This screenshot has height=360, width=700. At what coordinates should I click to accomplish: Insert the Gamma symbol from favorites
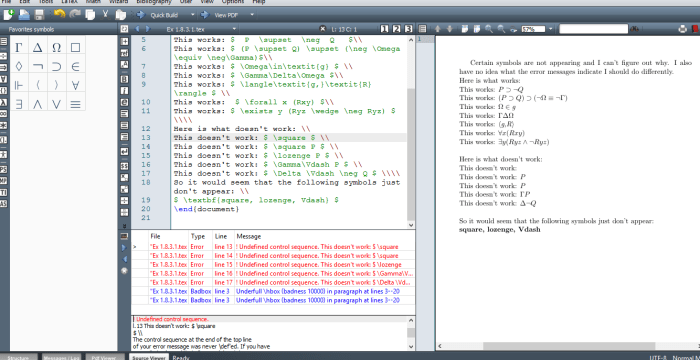click(x=19, y=48)
